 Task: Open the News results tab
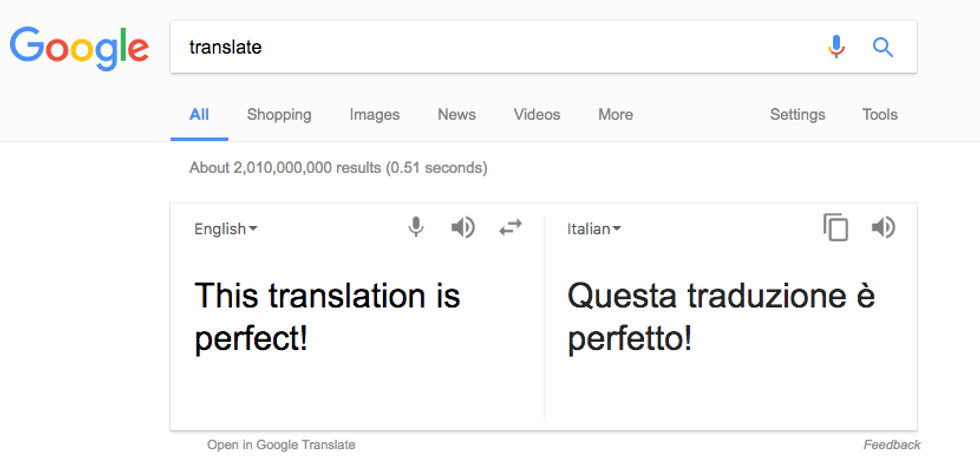click(x=456, y=114)
